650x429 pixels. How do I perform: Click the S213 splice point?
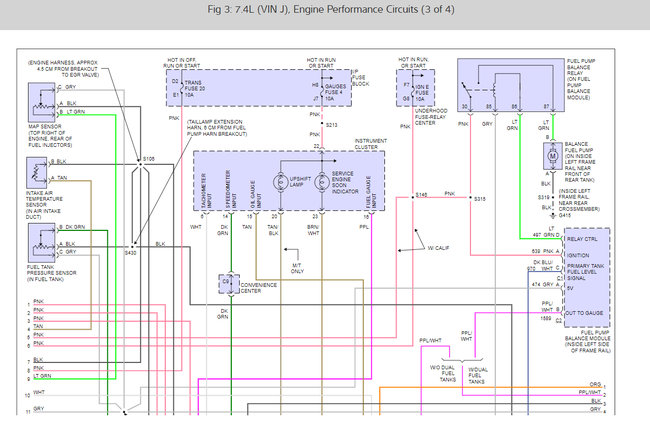[322, 124]
